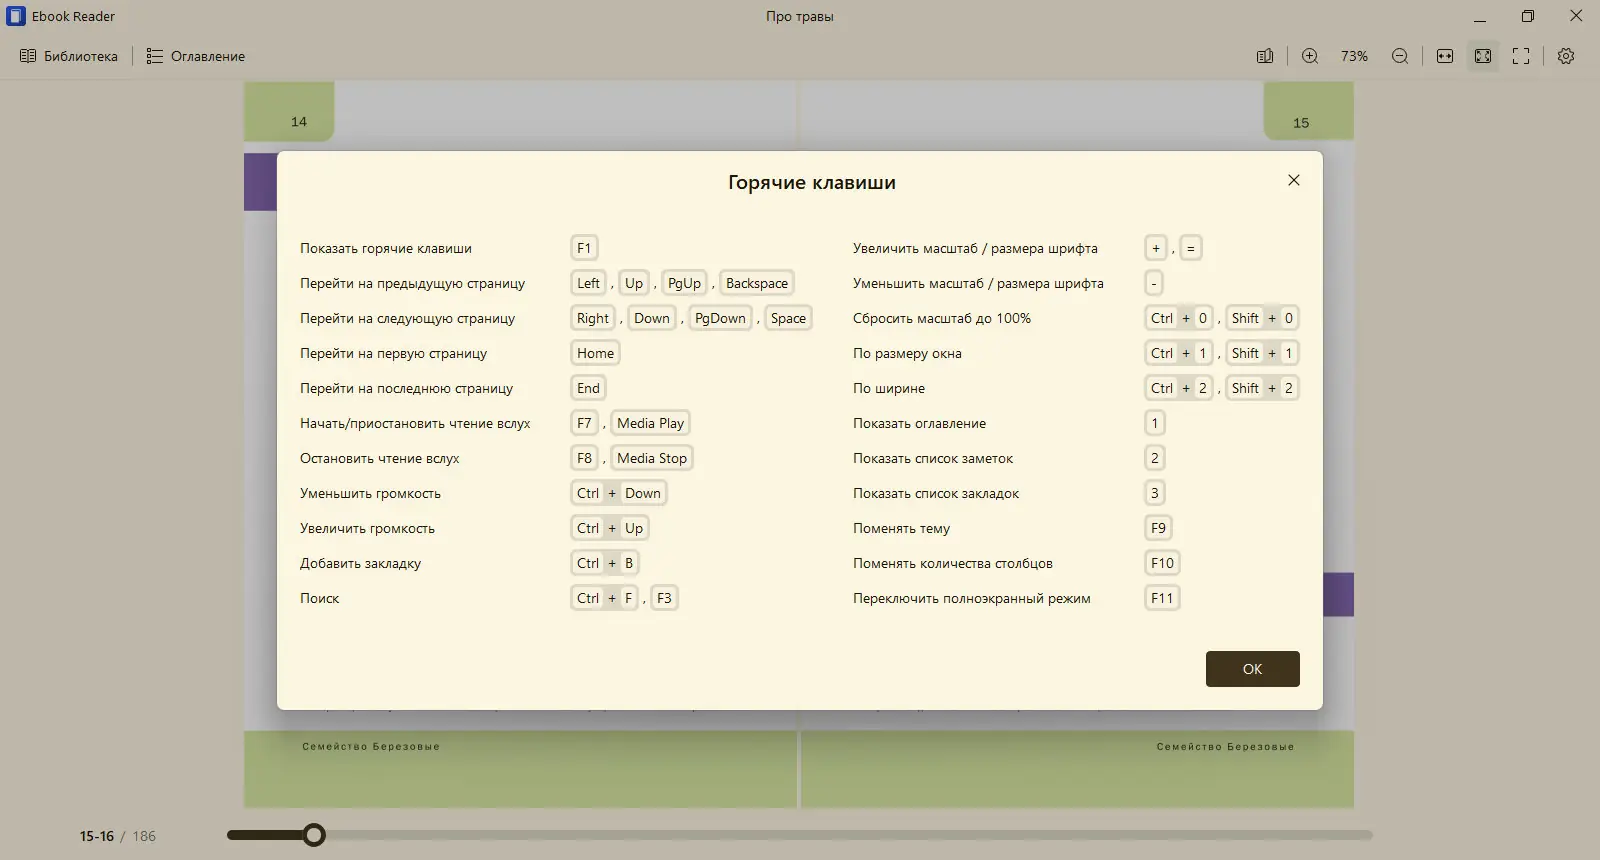
Task: Open the Библиотека library view
Action: pyautogui.click(x=69, y=56)
